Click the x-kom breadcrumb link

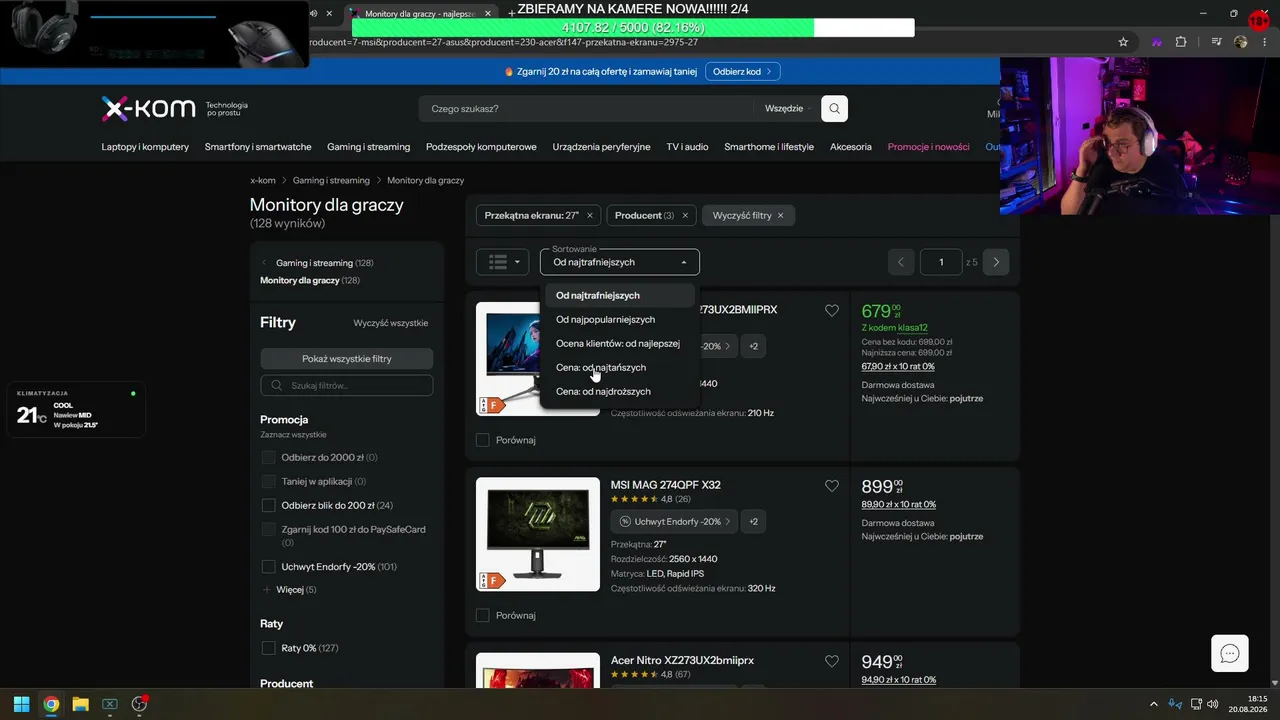click(x=263, y=180)
